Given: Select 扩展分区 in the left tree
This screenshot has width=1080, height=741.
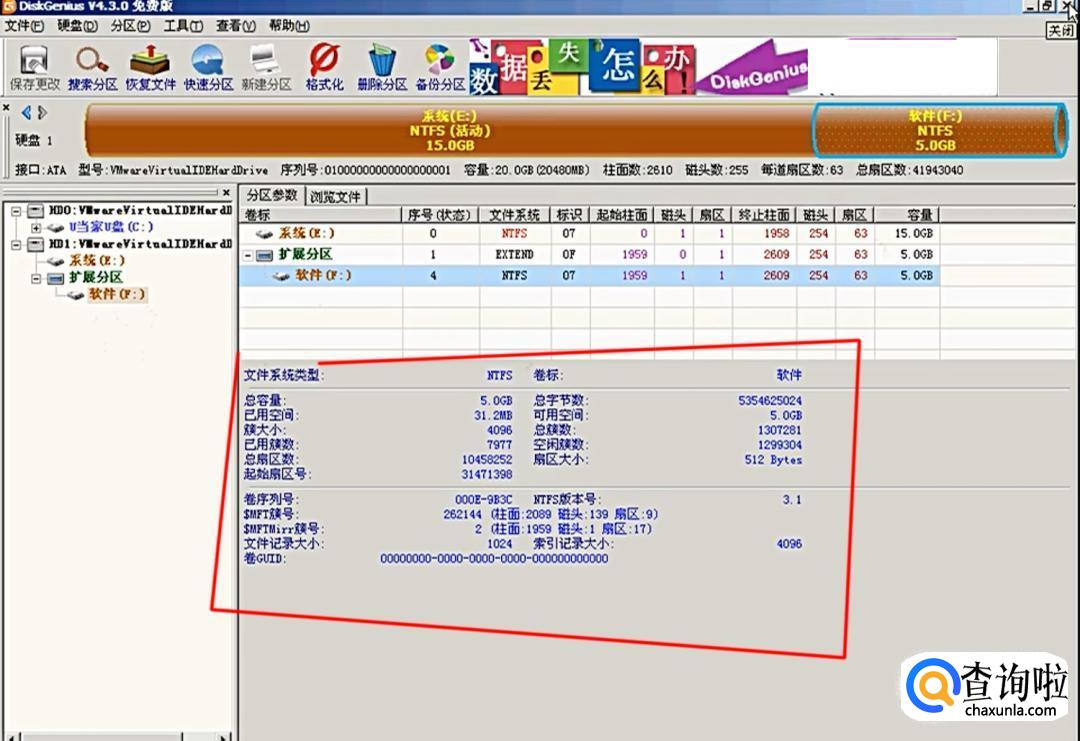Looking at the screenshot, I should click(x=96, y=278).
